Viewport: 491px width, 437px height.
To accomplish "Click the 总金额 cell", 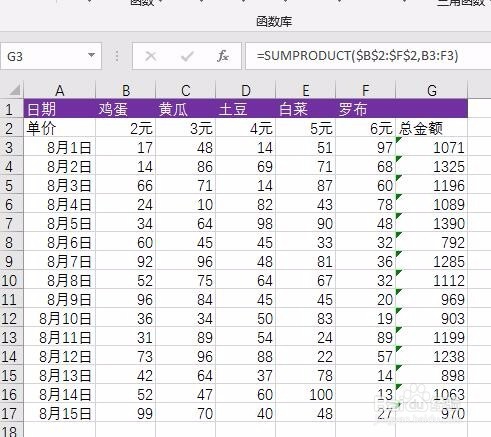I will (432, 128).
